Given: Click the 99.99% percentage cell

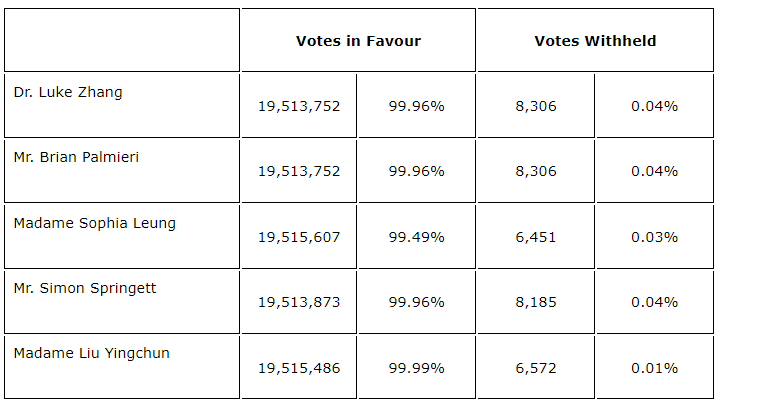Looking at the screenshot, I should click(x=416, y=368).
